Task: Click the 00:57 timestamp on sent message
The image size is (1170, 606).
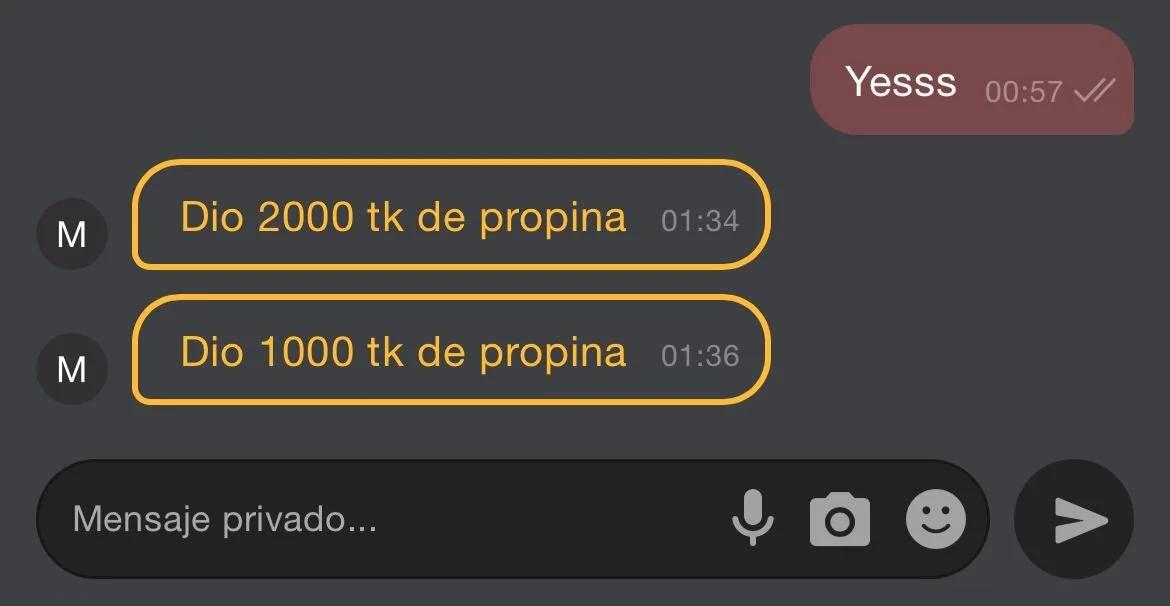Action: pyautogui.click(x=1024, y=92)
